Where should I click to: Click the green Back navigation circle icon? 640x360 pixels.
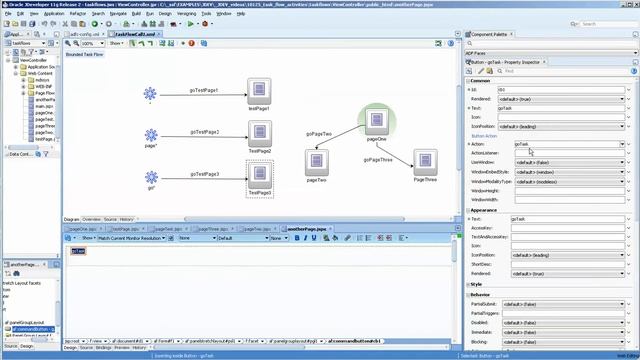click(95, 24)
